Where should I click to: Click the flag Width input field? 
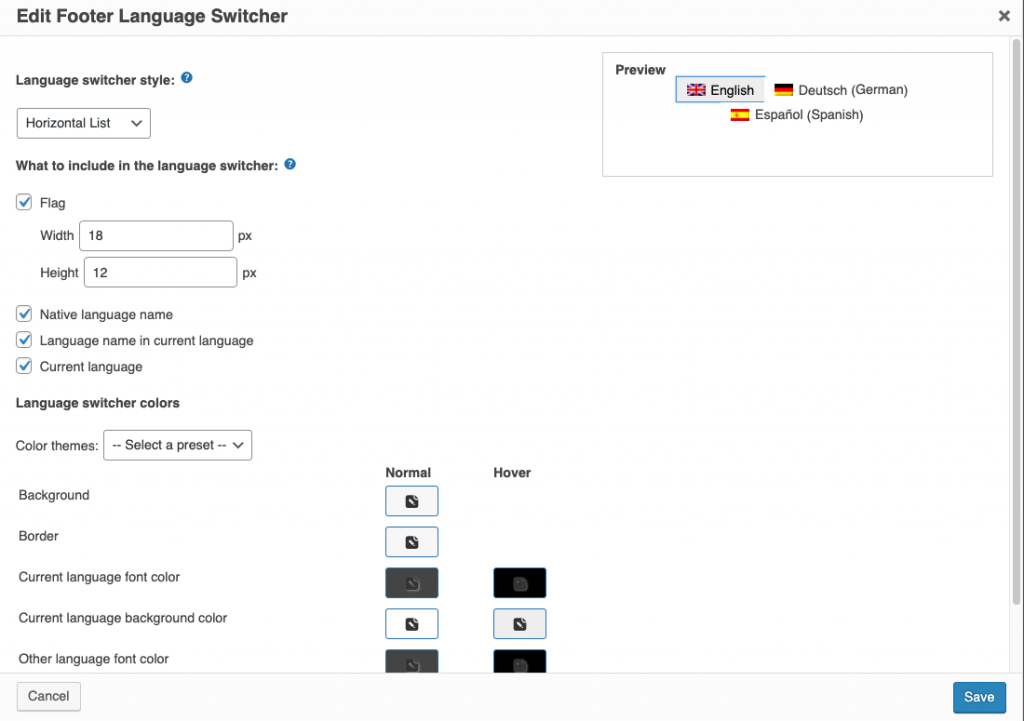[x=155, y=235]
